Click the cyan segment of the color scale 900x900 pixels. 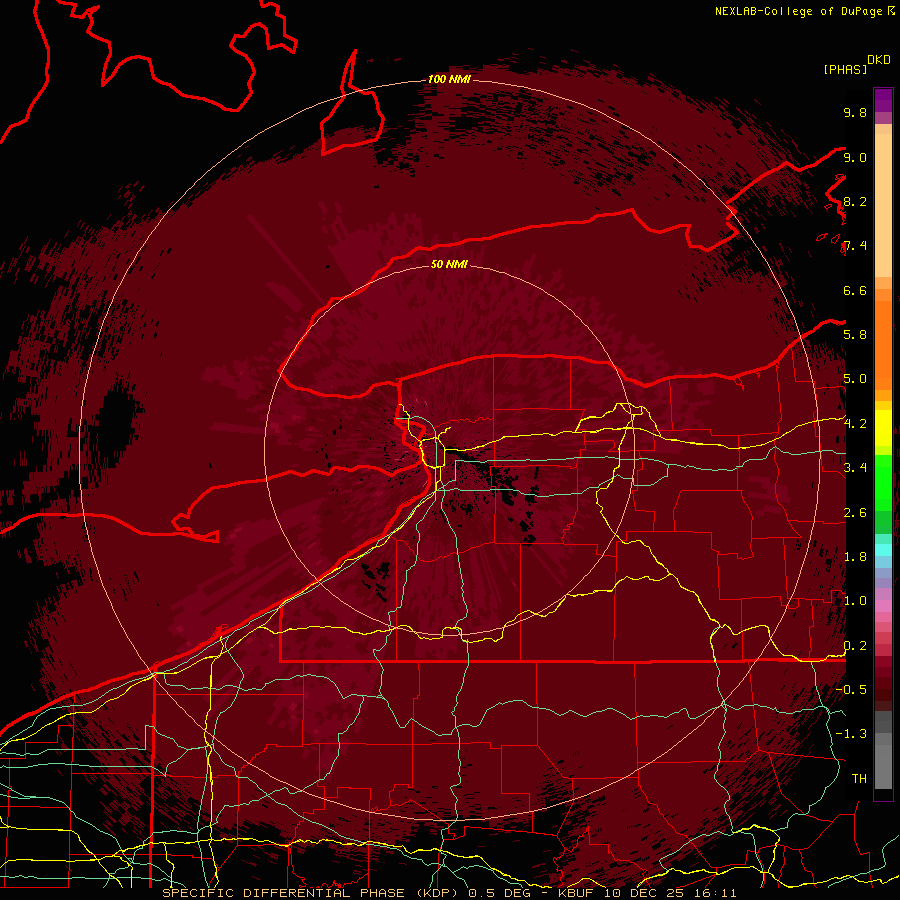coord(883,550)
